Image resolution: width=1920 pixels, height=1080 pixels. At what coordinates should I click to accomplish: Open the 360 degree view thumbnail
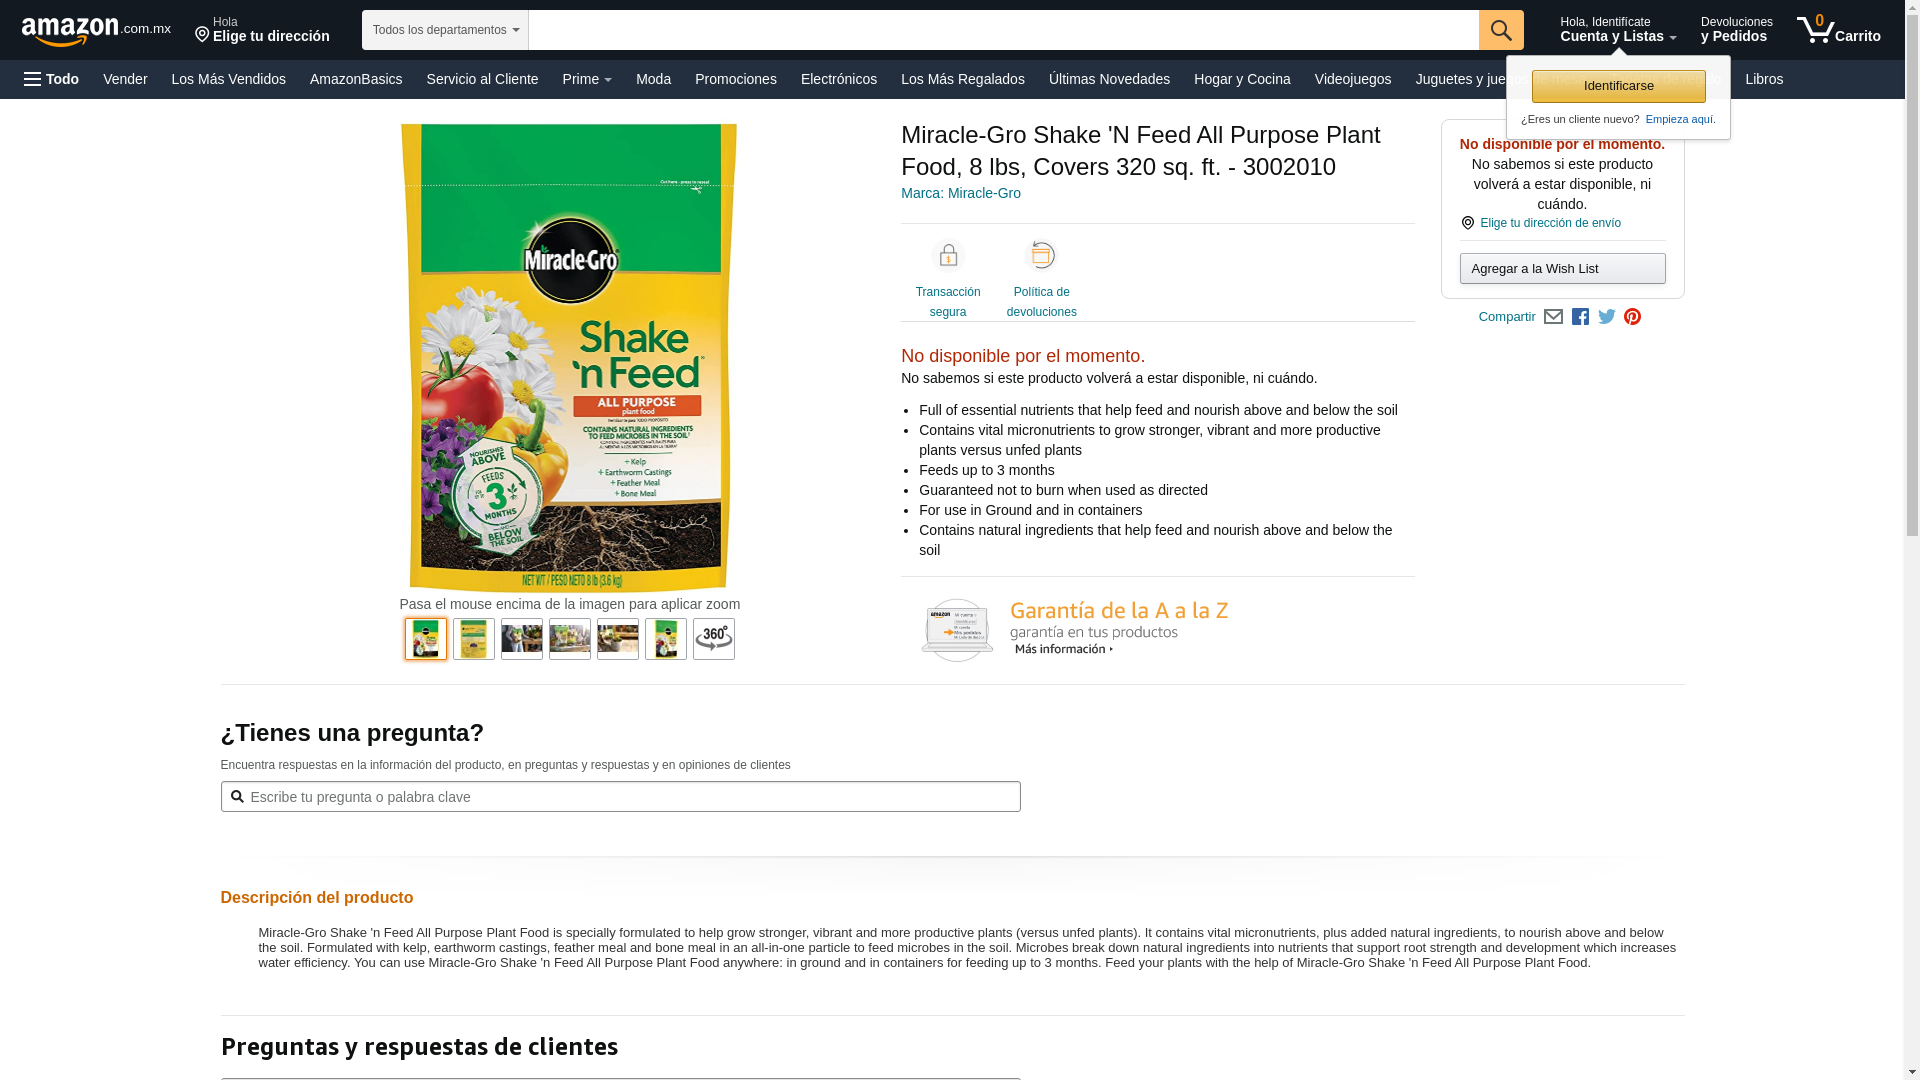pos(714,639)
